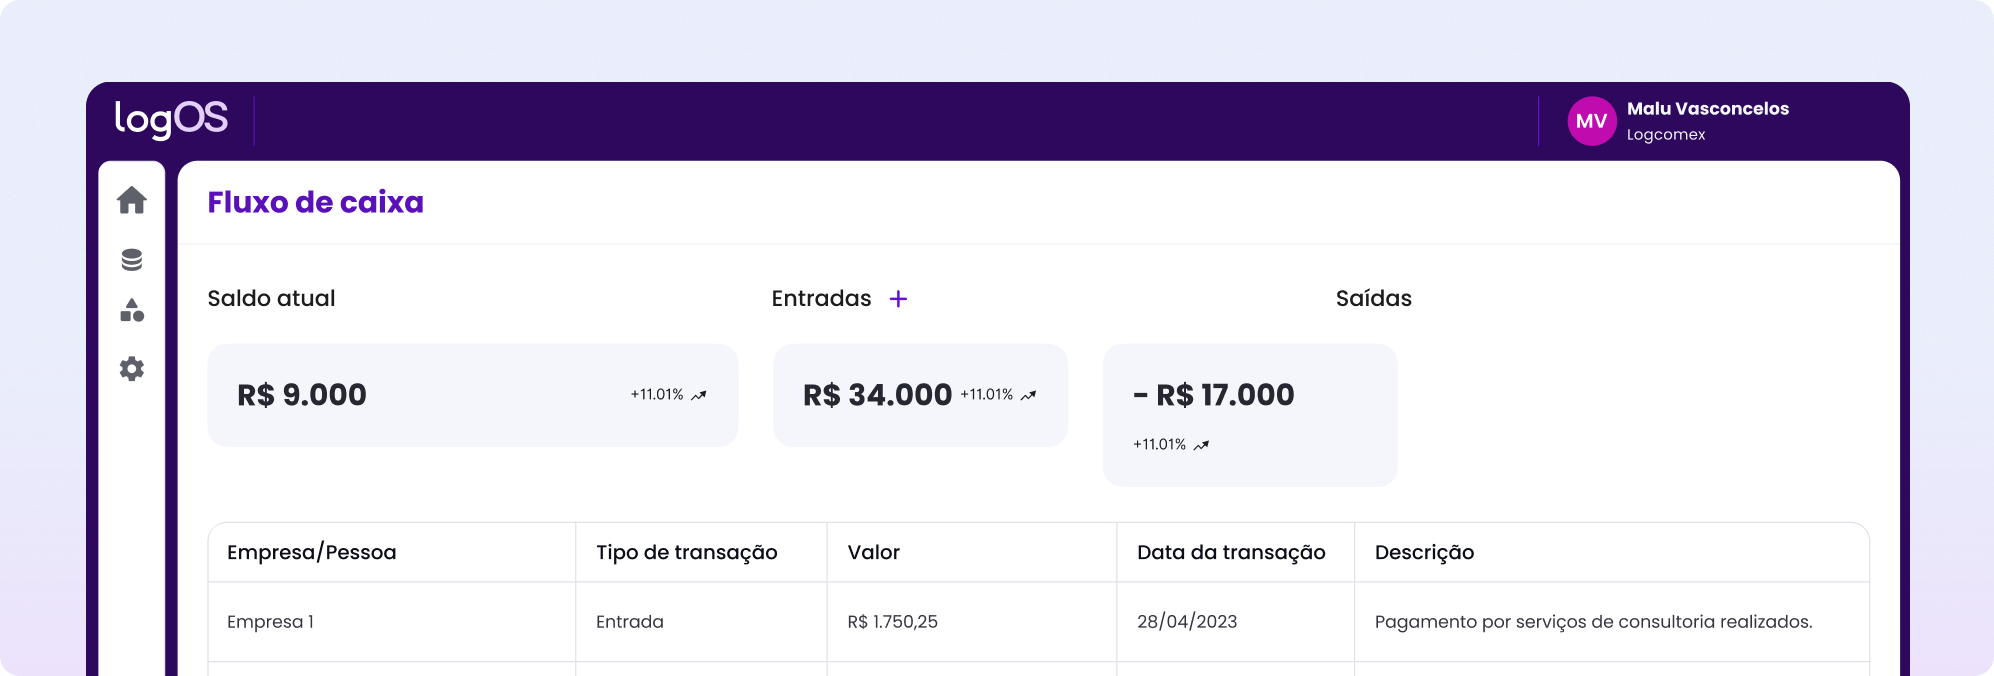Open Malu Vasconcelos profile name

[1707, 109]
